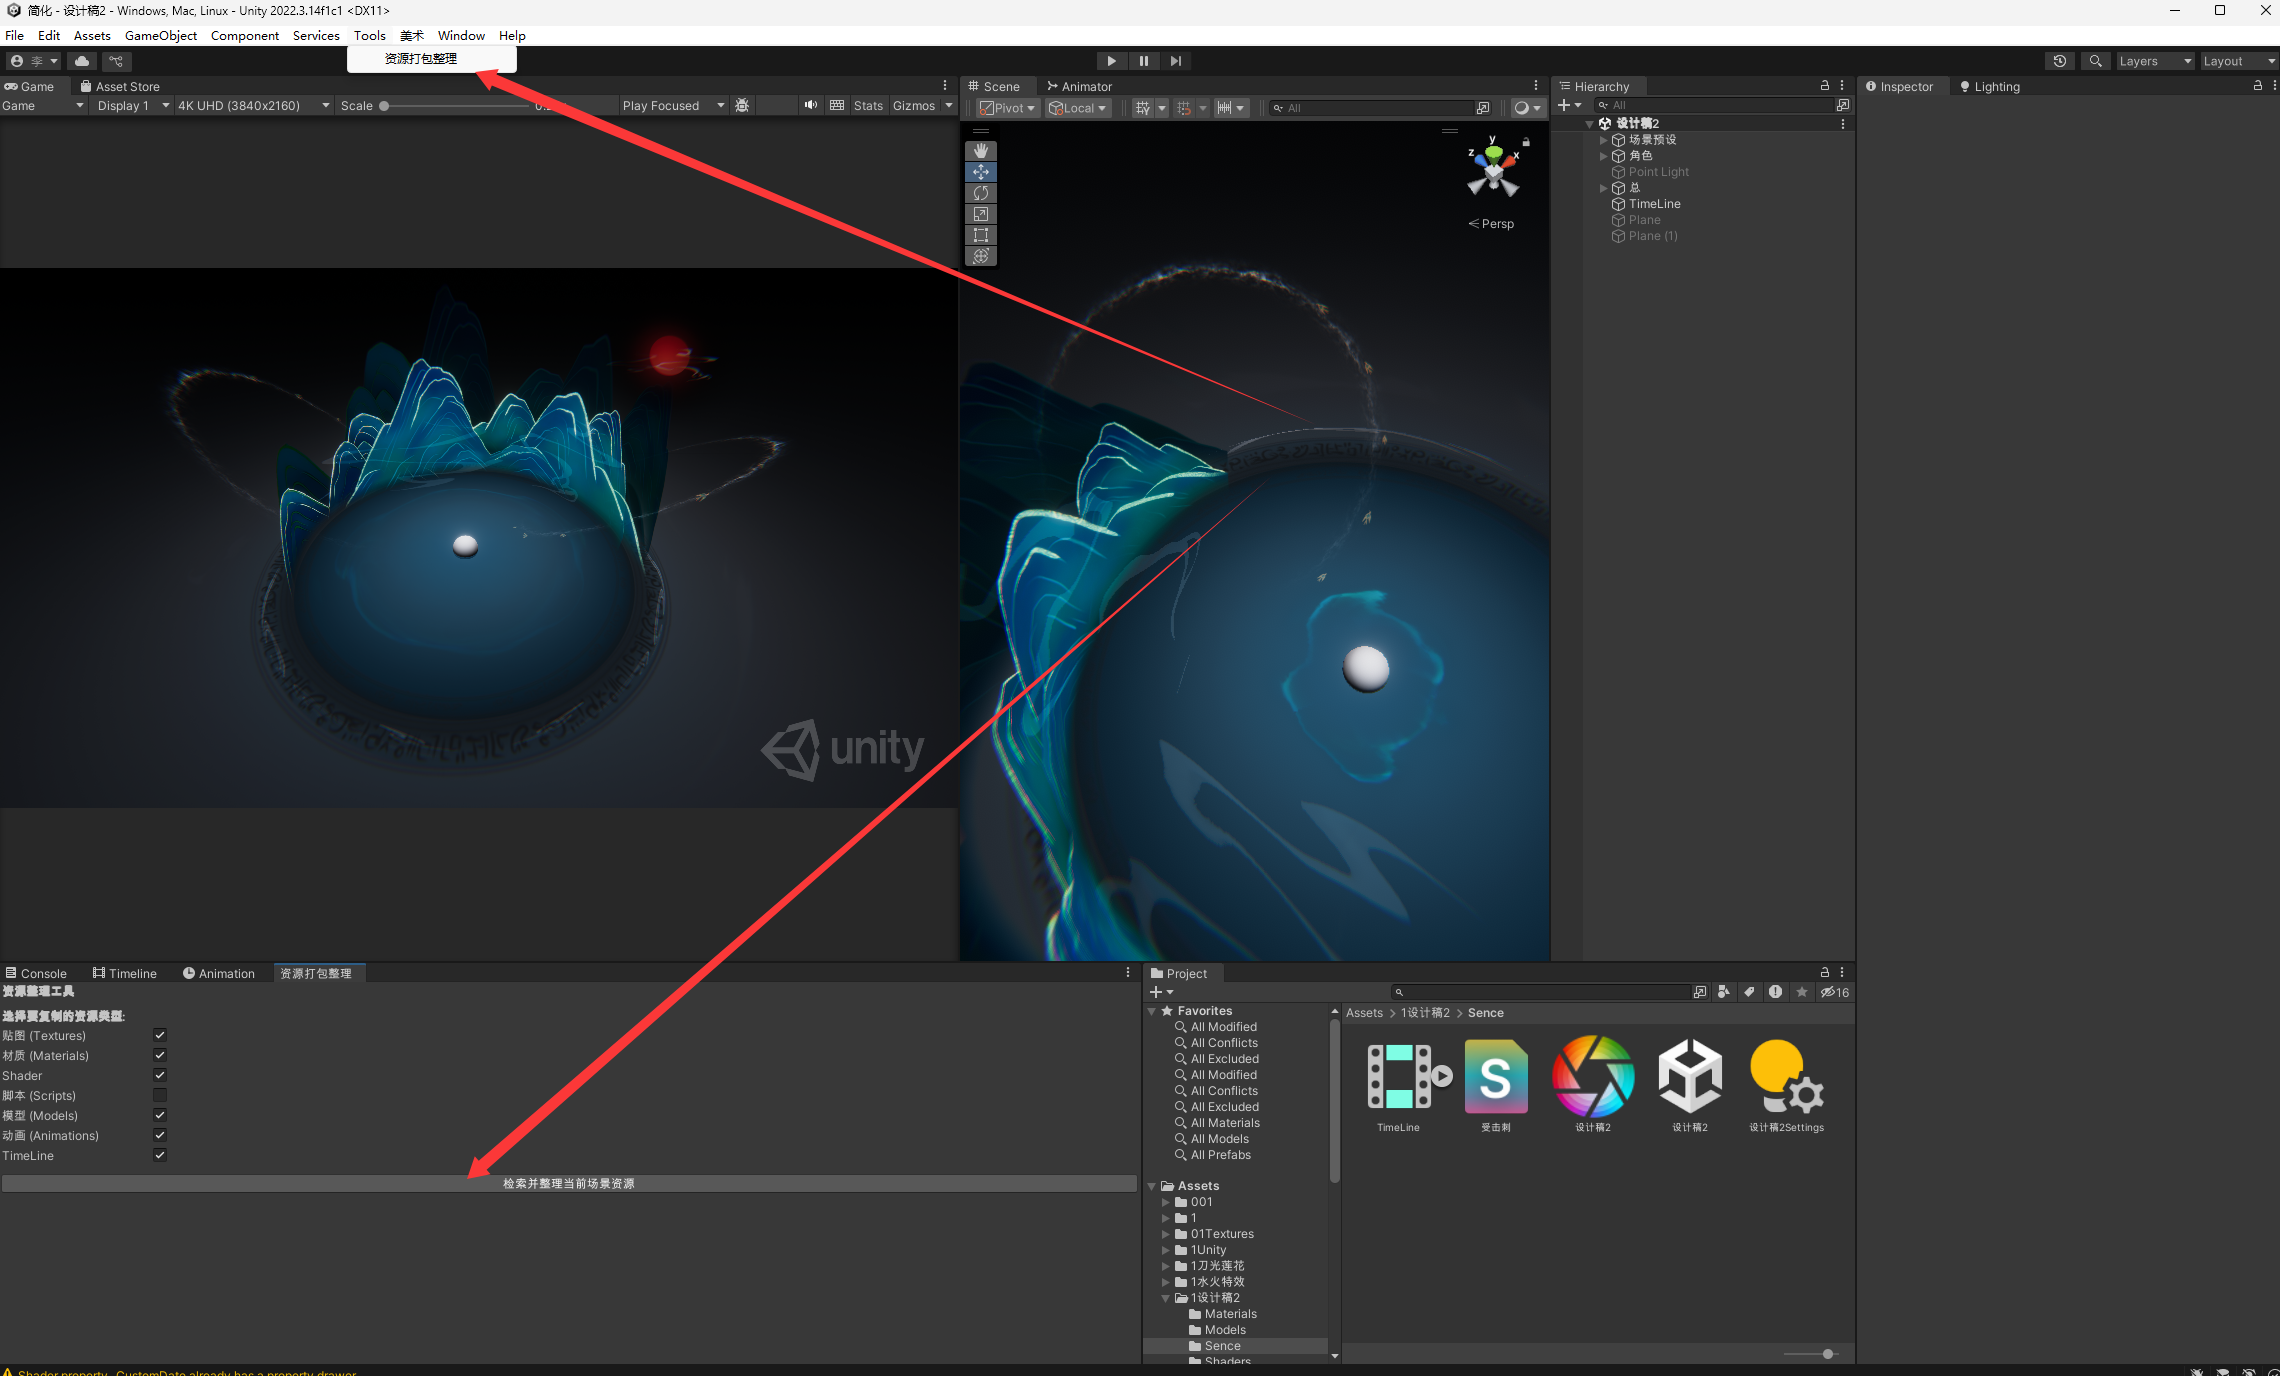This screenshot has height=1376, width=2280.
Task: Click the orientation gizmo in Scene view
Action: pos(1493,170)
